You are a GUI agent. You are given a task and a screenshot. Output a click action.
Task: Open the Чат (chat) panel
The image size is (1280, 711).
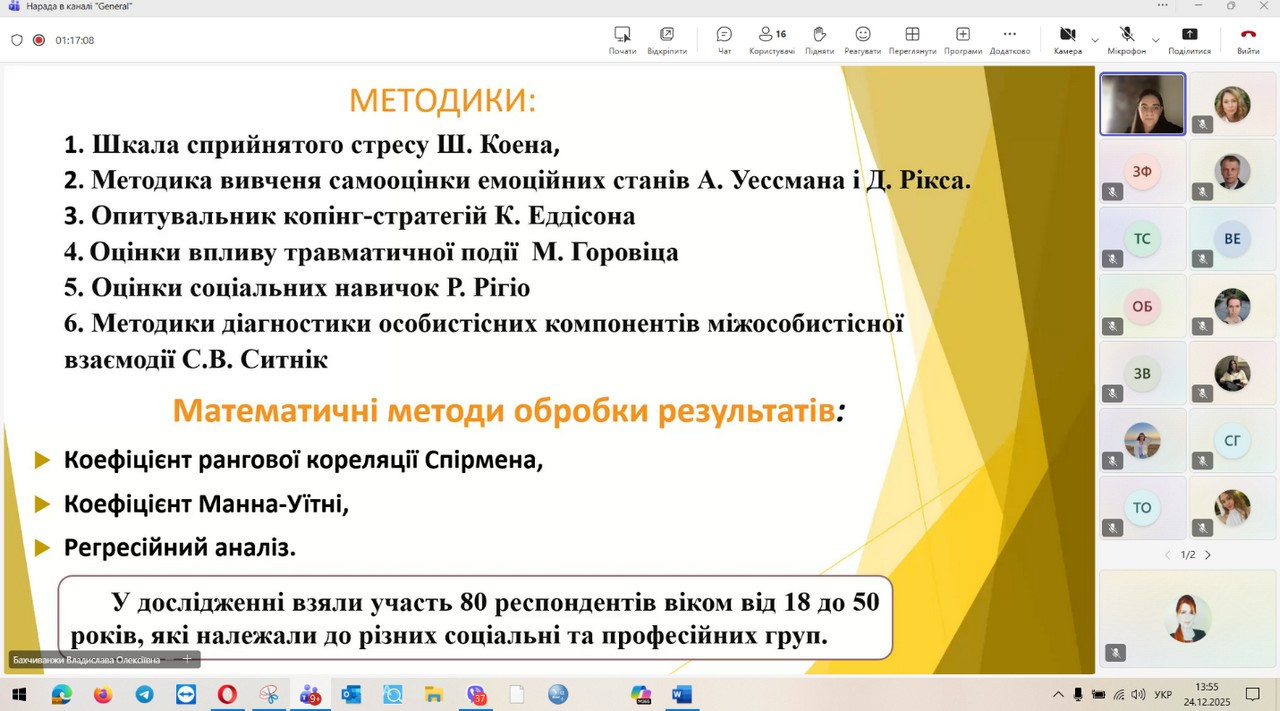(x=724, y=39)
